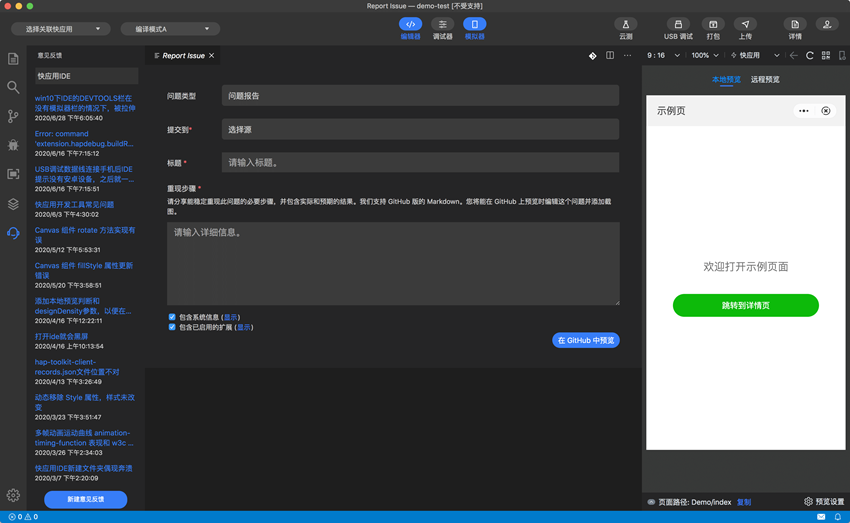
Task: Click the mail icon in status bar
Action: [821, 517]
